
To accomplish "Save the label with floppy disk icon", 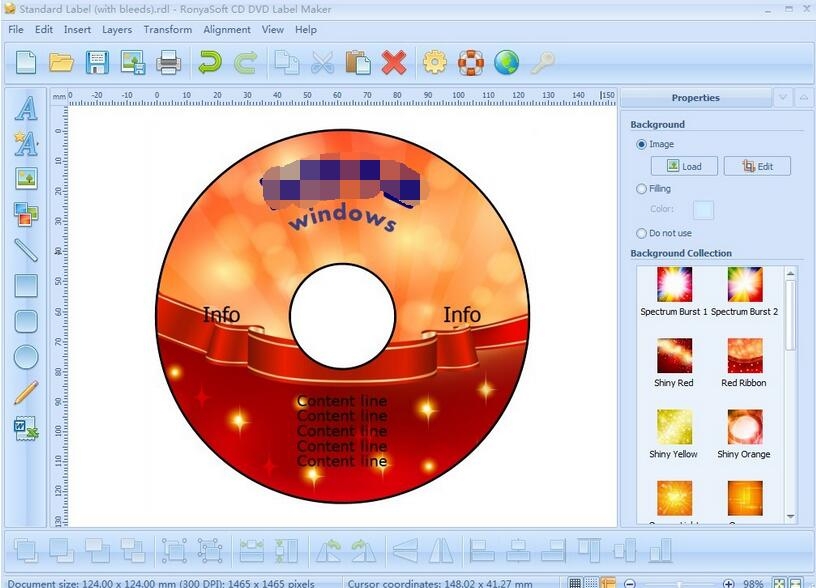I will 97,63.
